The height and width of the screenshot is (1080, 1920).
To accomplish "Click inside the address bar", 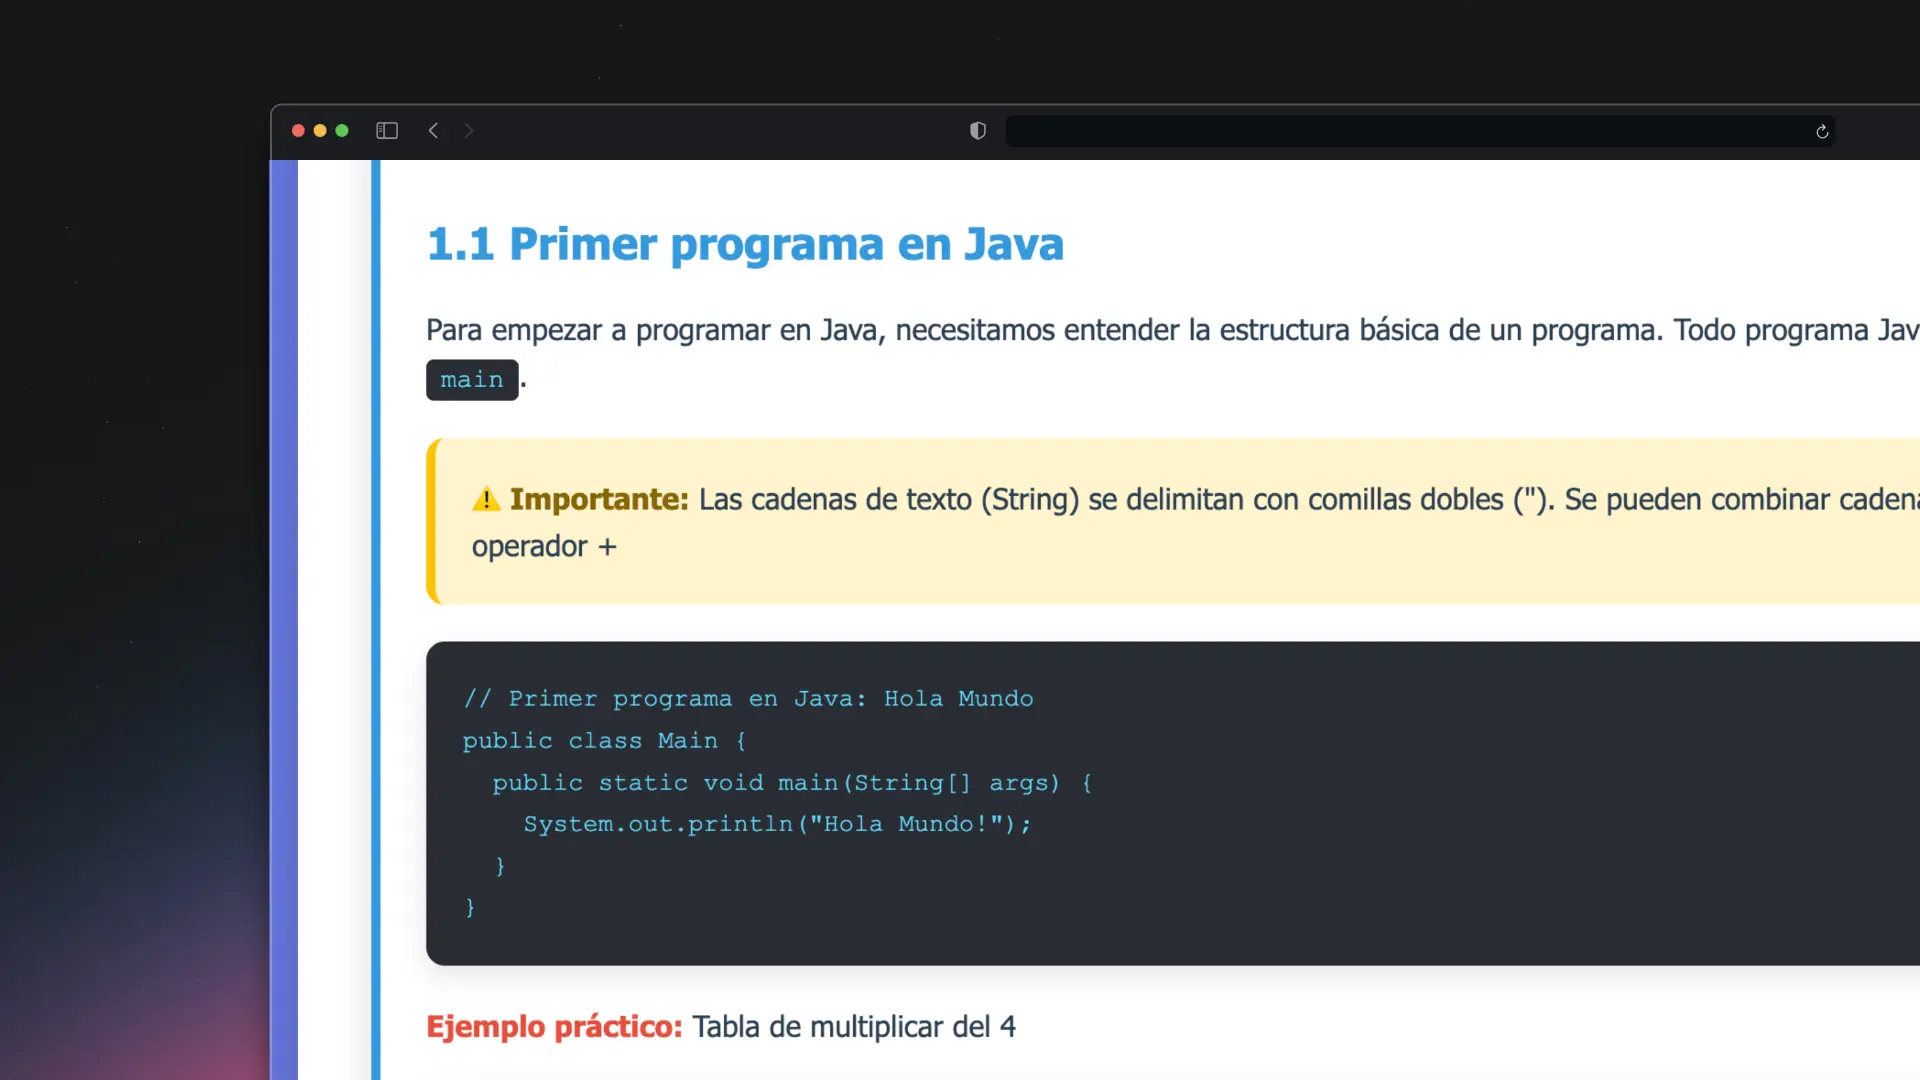I will 1400,131.
